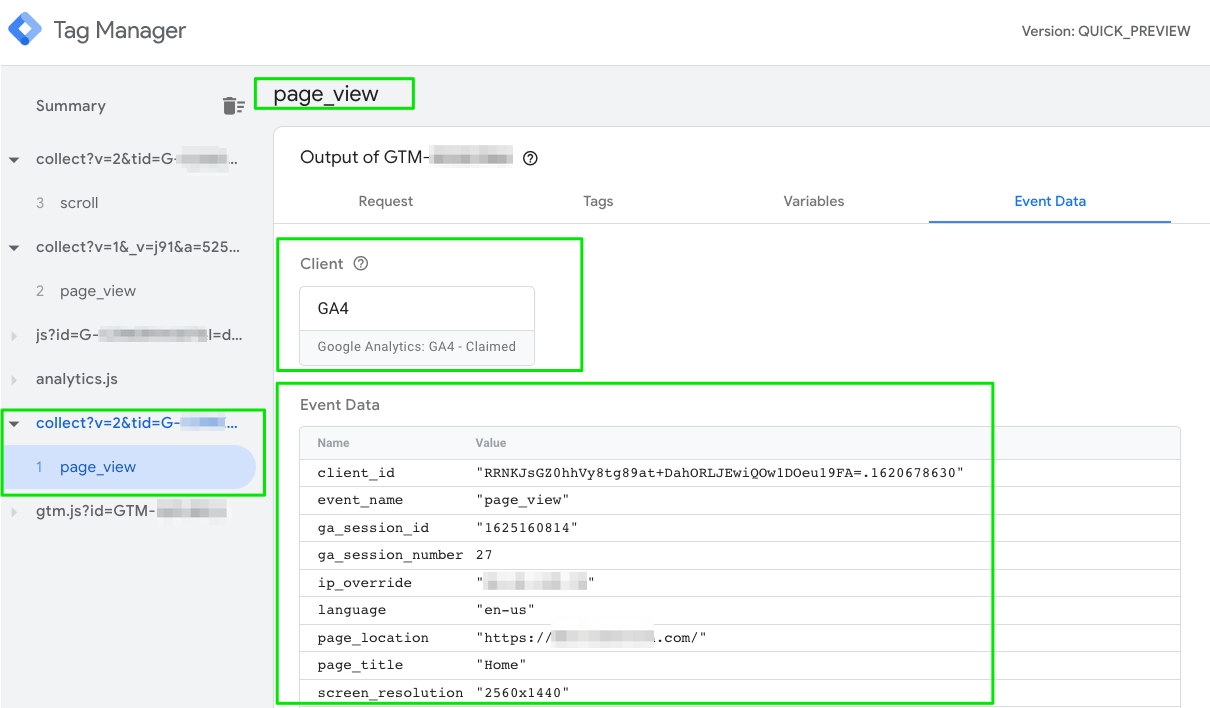The width and height of the screenshot is (1210, 708).
Task: Select the scroll event numbered 3
Action: [79, 203]
